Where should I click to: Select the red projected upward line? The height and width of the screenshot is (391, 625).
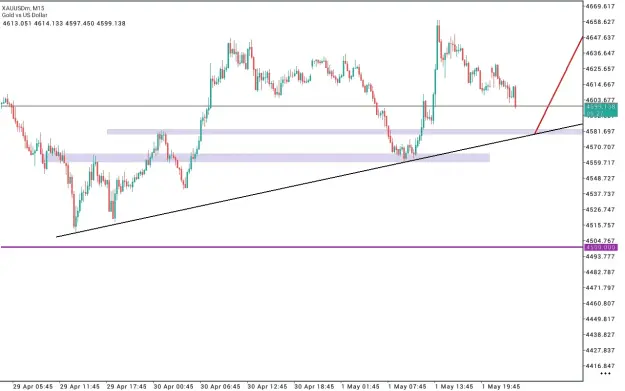point(559,85)
